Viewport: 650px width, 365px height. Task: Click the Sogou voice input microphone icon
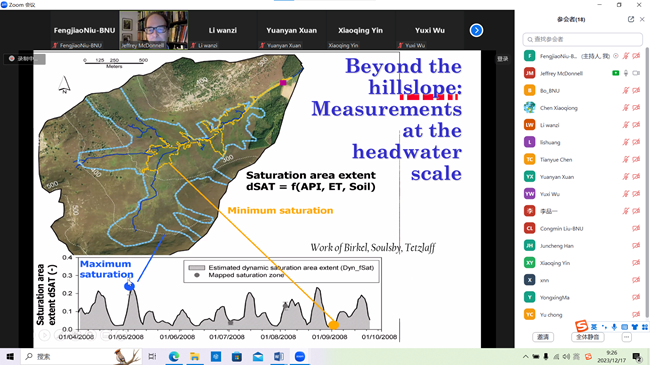[614, 327]
